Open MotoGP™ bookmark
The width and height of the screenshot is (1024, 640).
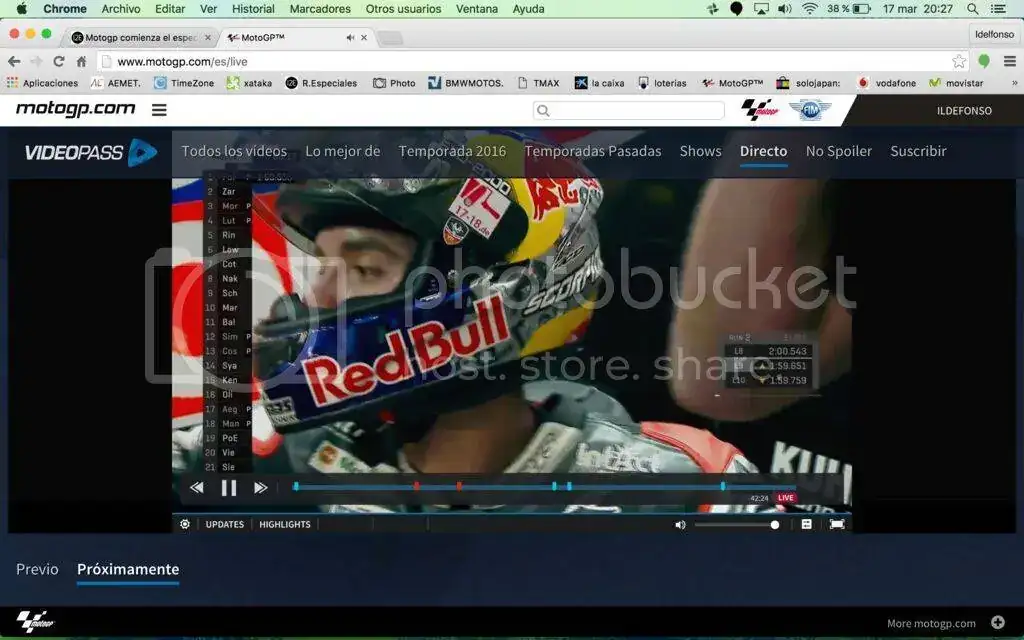733,83
